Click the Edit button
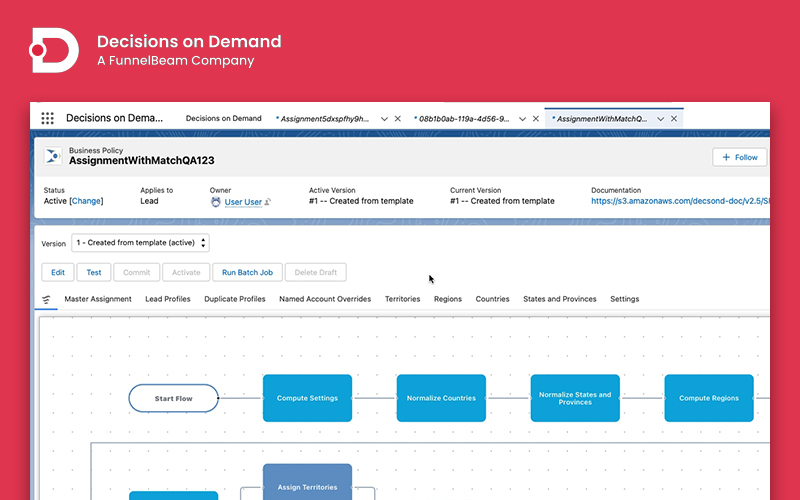 click(58, 272)
